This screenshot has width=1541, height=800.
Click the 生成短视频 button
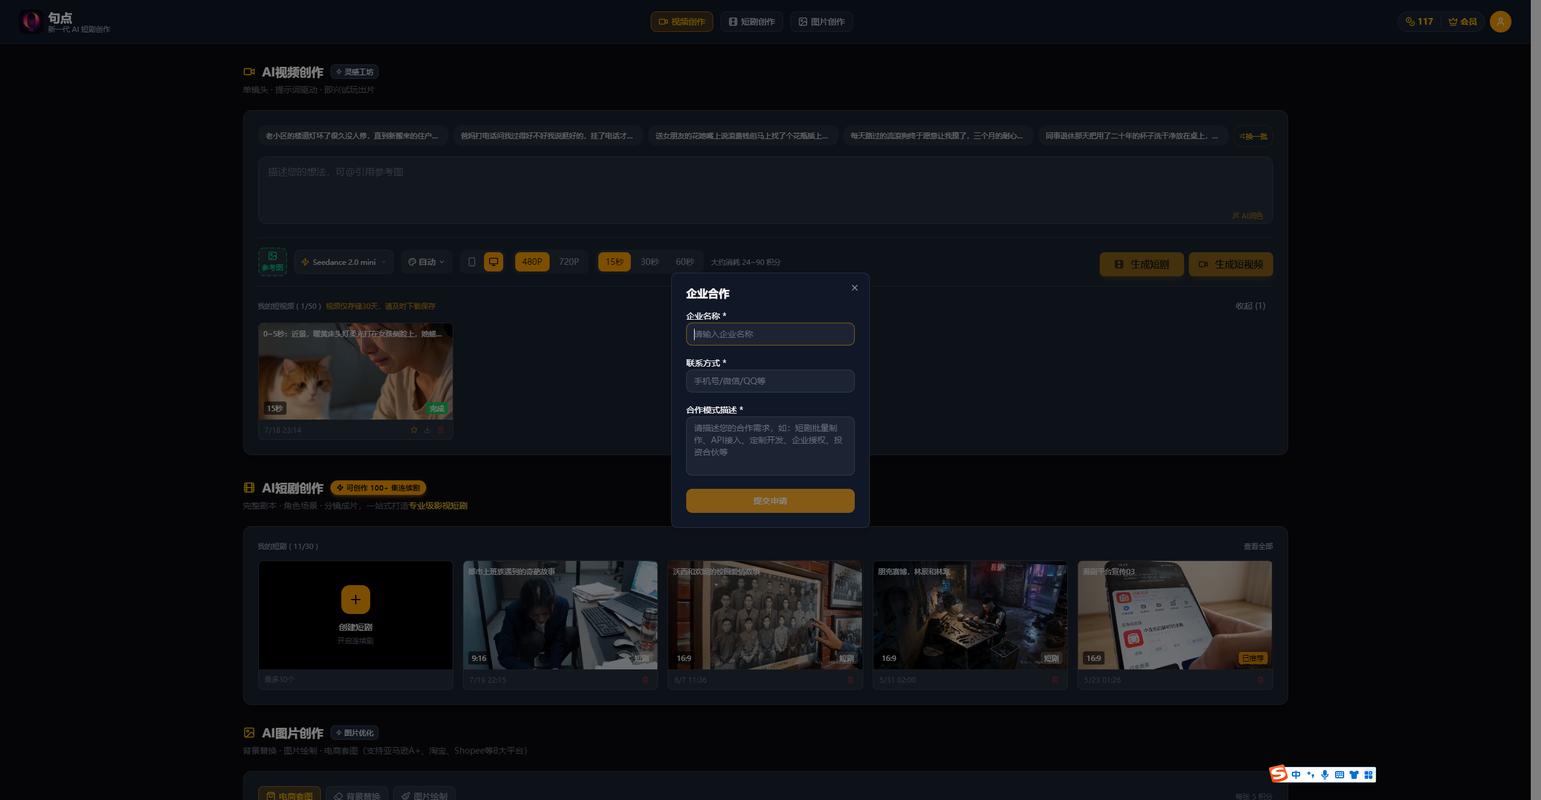[1230, 264]
